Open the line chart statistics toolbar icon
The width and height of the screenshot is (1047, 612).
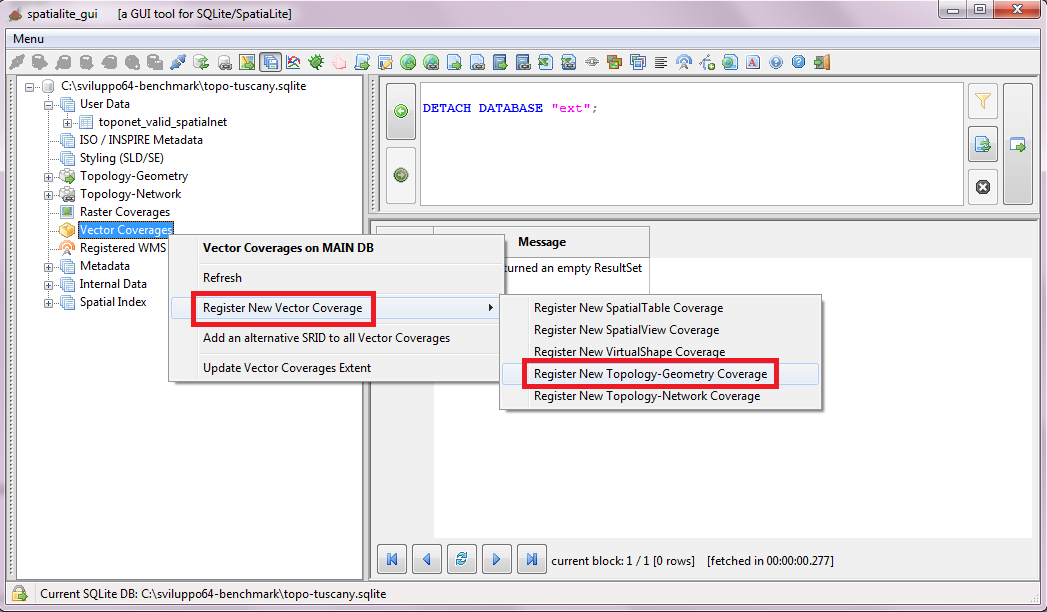pos(293,63)
